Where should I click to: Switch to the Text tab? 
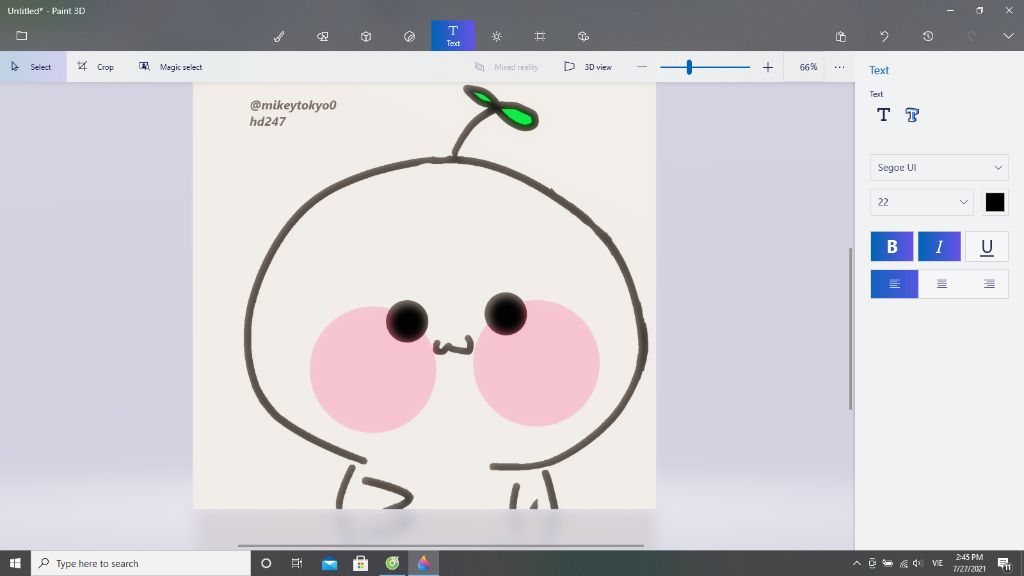click(453, 36)
